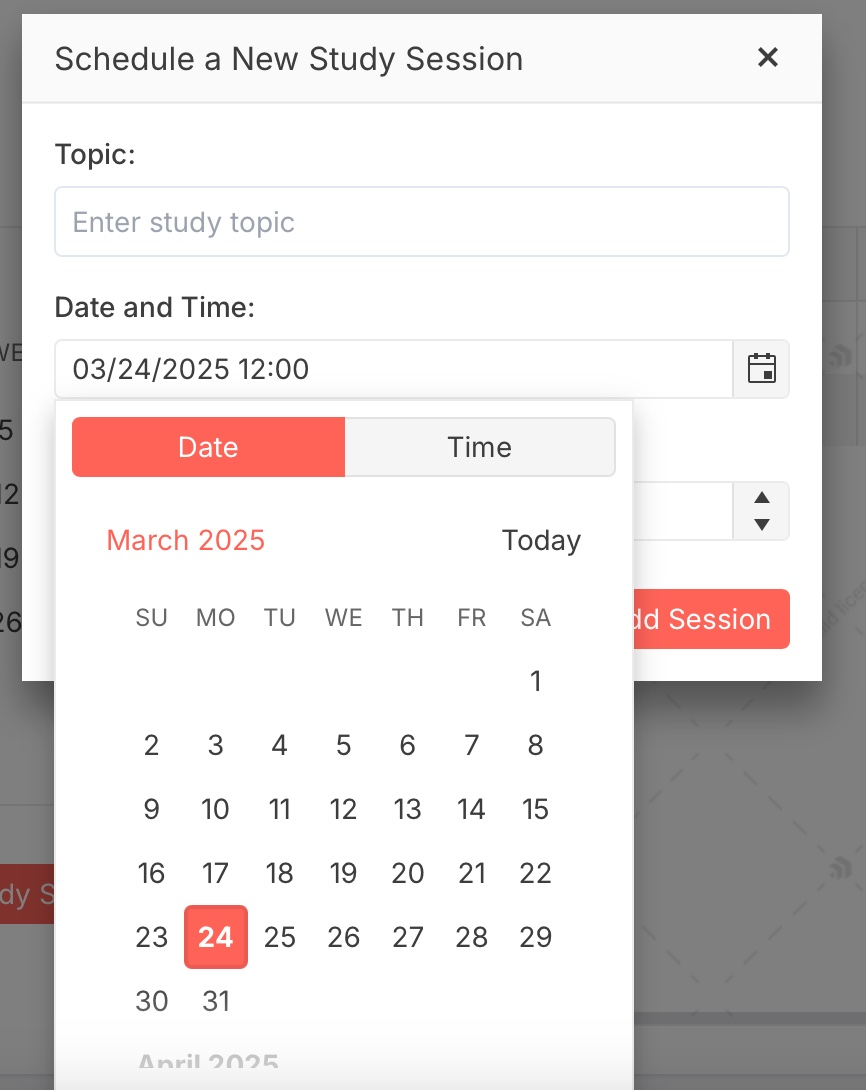Viewport: 866px width, 1090px height.
Task: Jump to Today in the calendar
Action: (541, 540)
